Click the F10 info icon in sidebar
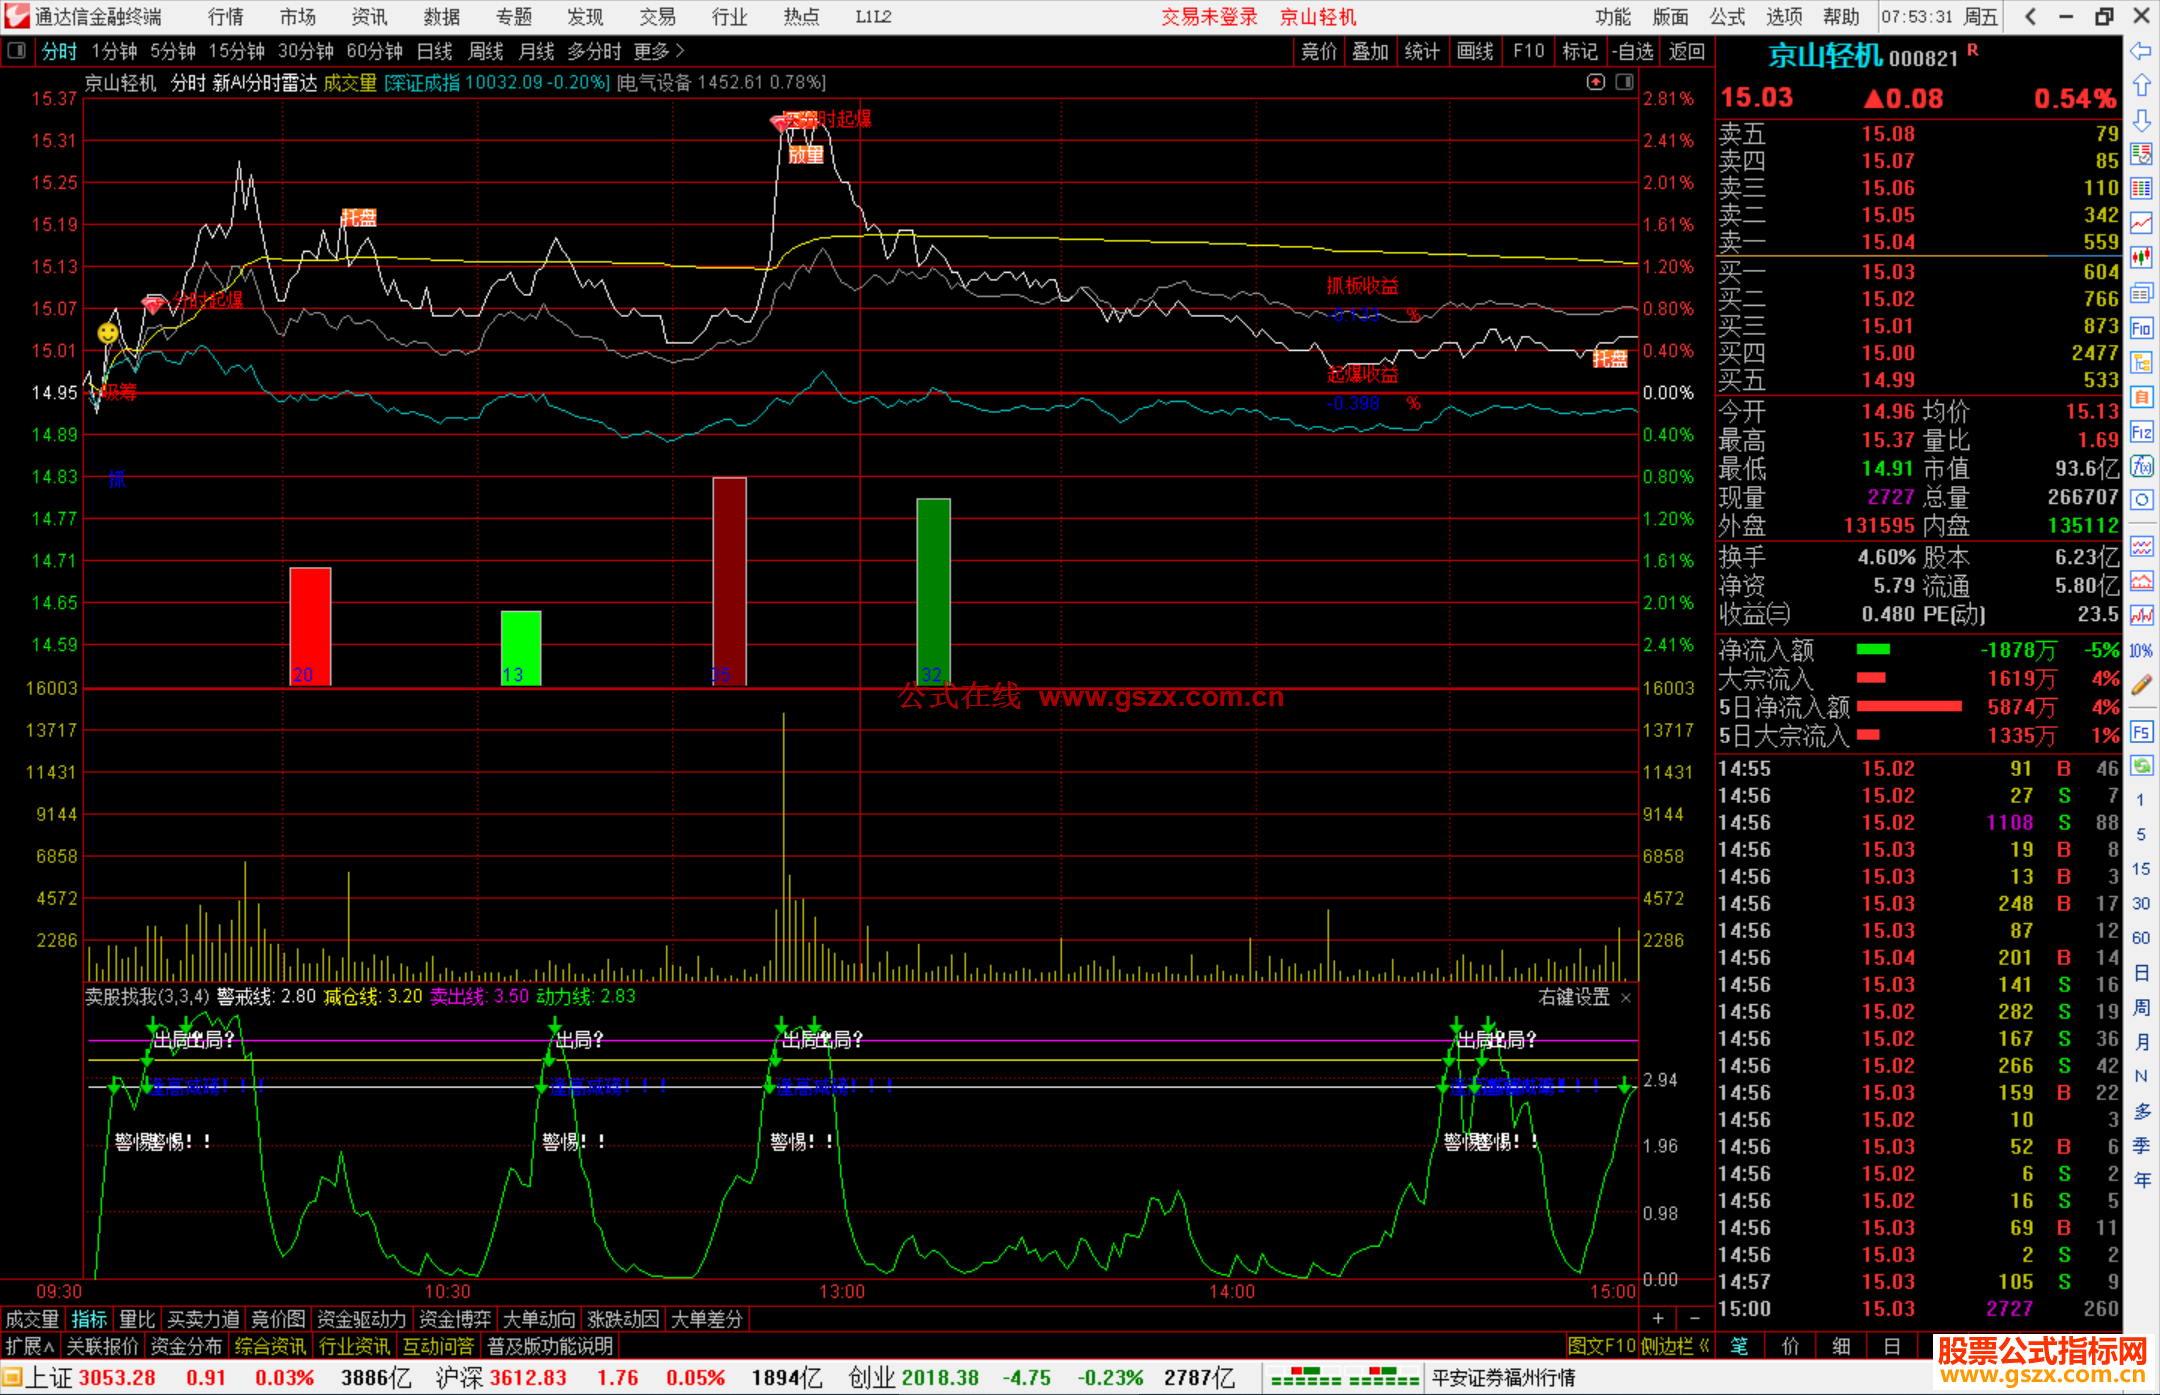This screenshot has width=2160, height=1395. [2141, 328]
